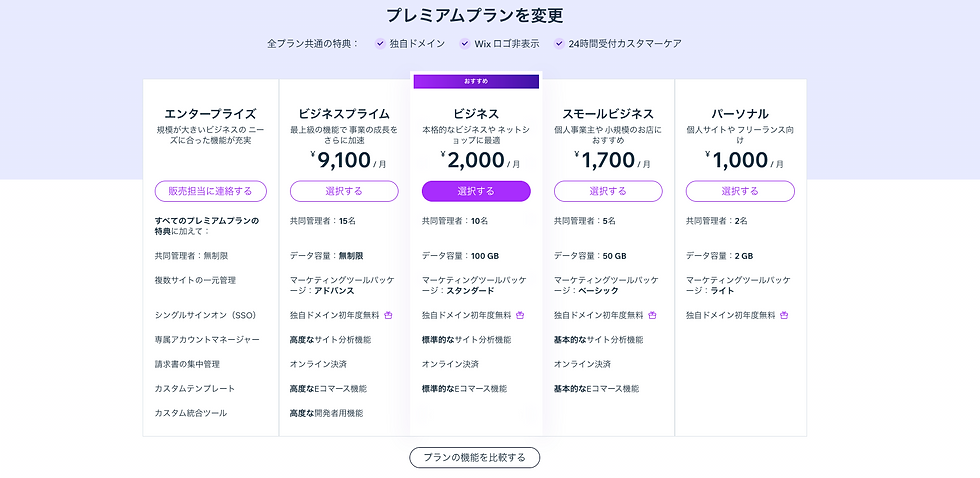The height and width of the screenshot is (478, 980).
Task: Select the recommended ビジネス plan button
Action: point(476,191)
